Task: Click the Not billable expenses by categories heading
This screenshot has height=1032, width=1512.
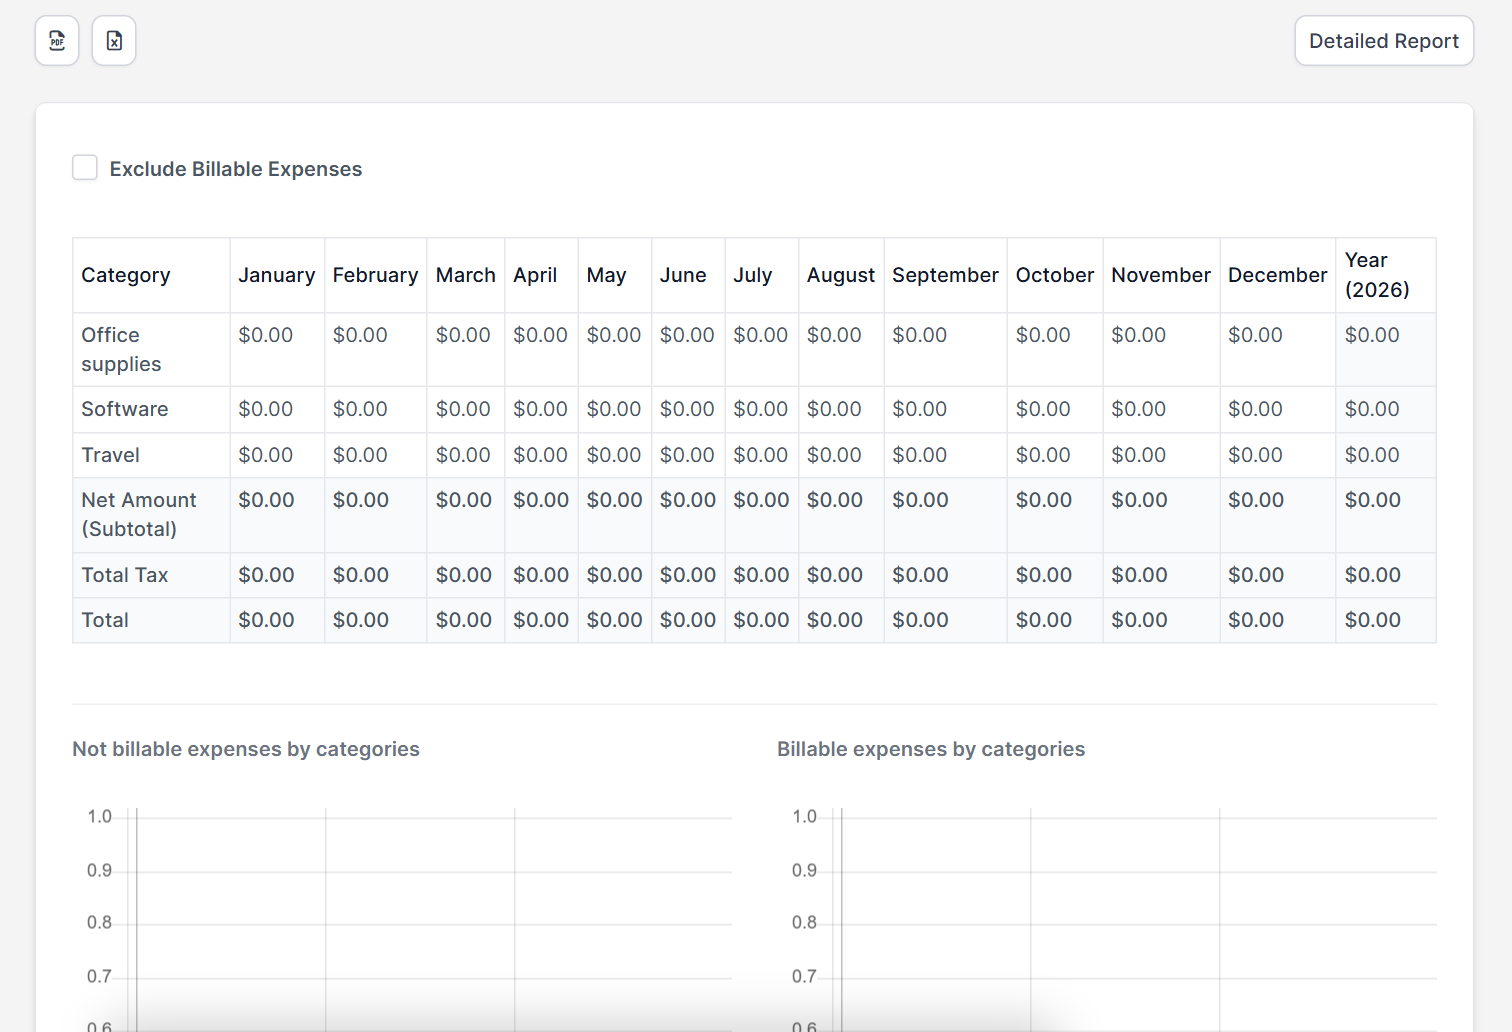Action: [246, 749]
